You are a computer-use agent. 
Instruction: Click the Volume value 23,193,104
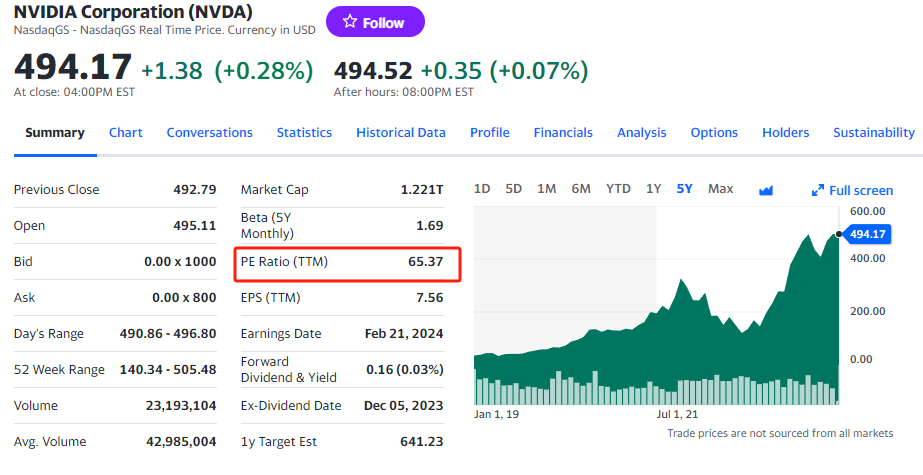coord(181,406)
